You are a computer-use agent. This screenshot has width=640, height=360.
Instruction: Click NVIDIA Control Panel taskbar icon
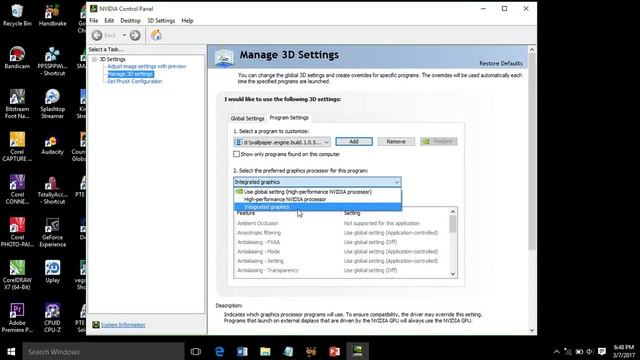pos(357,351)
